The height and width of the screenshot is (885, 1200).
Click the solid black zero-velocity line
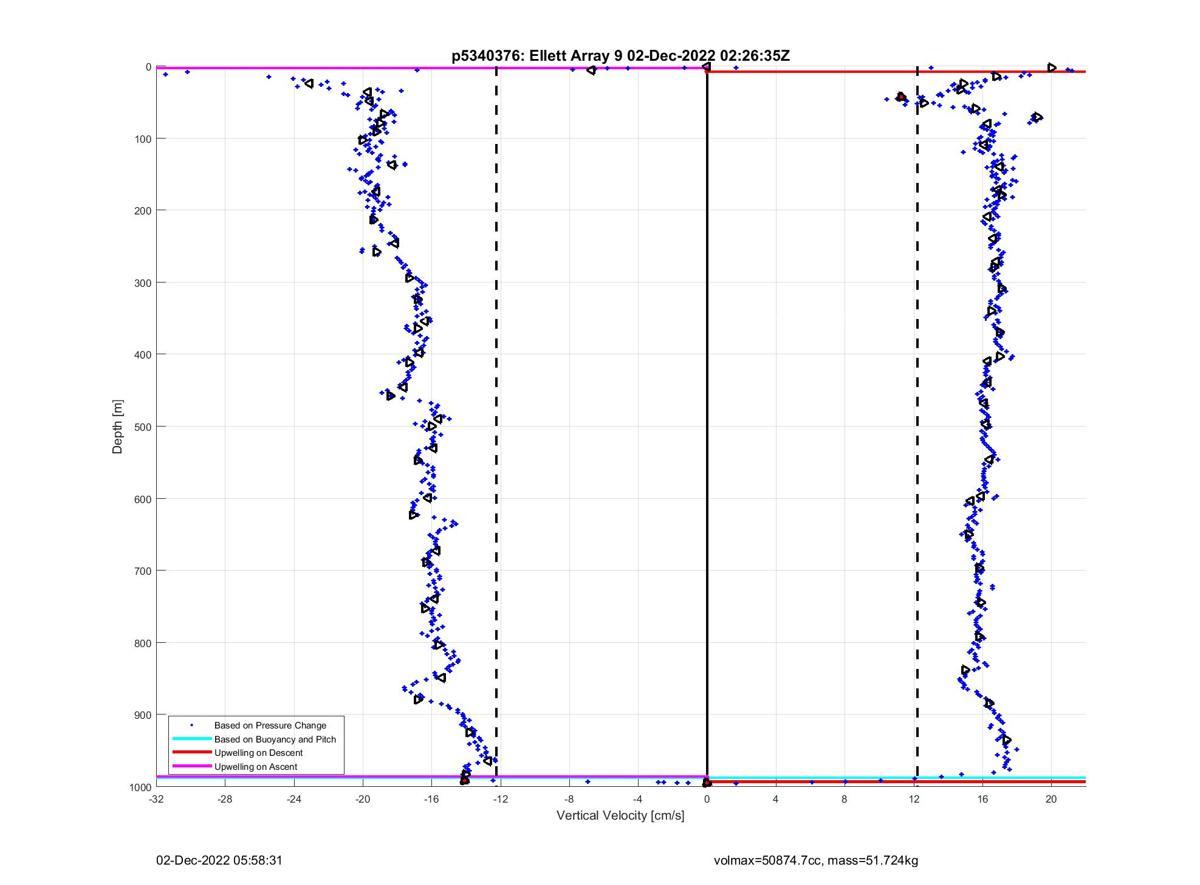coord(707,400)
